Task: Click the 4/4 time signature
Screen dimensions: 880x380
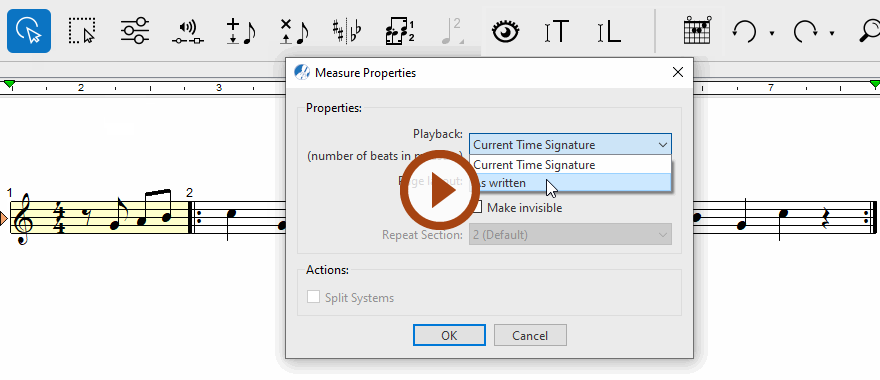Action: [x=59, y=219]
